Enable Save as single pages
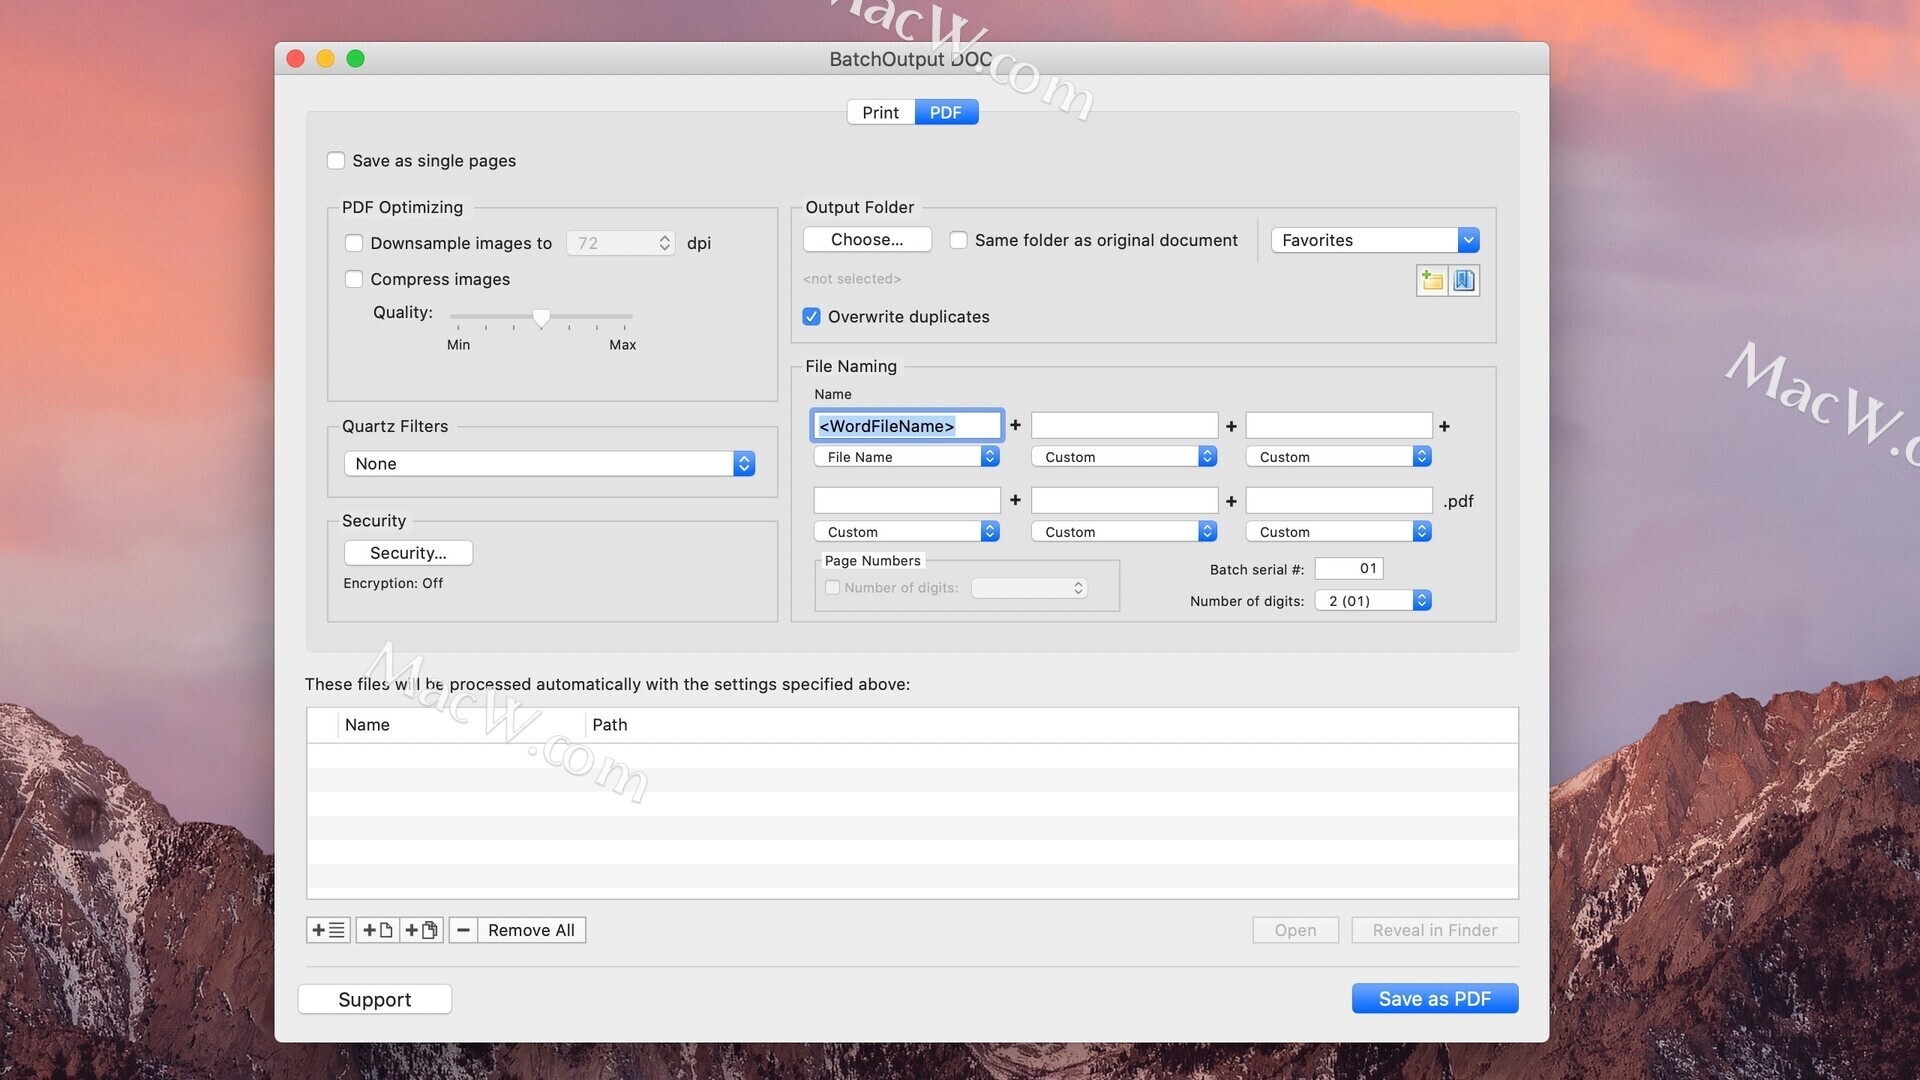This screenshot has width=1920, height=1080. coord(336,161)
